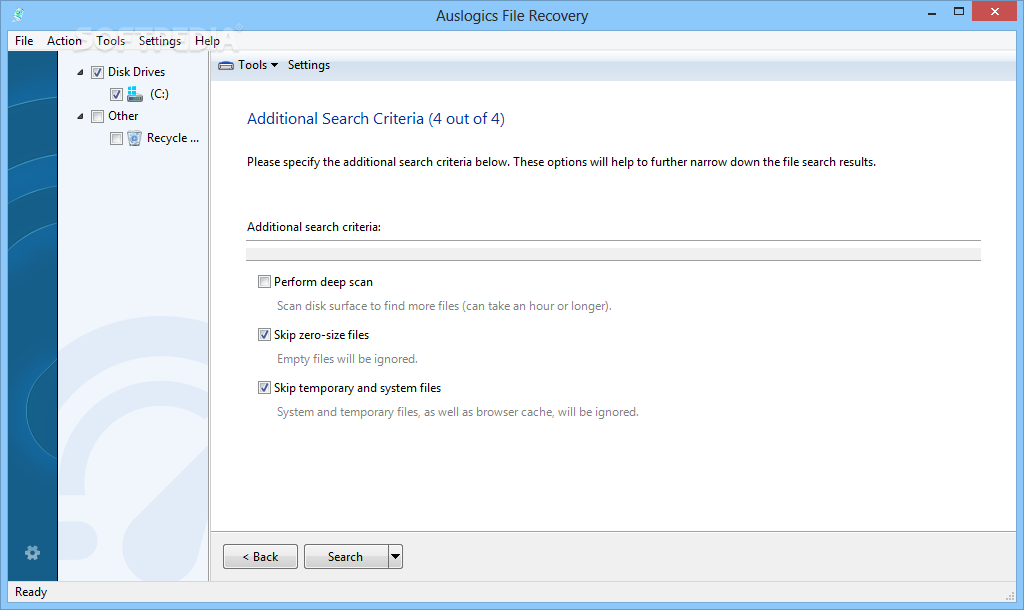This screenshot has height=610, width=1024.
Task: Click the 'Scan disk surface to find more files' description
Action: [444, 306]
